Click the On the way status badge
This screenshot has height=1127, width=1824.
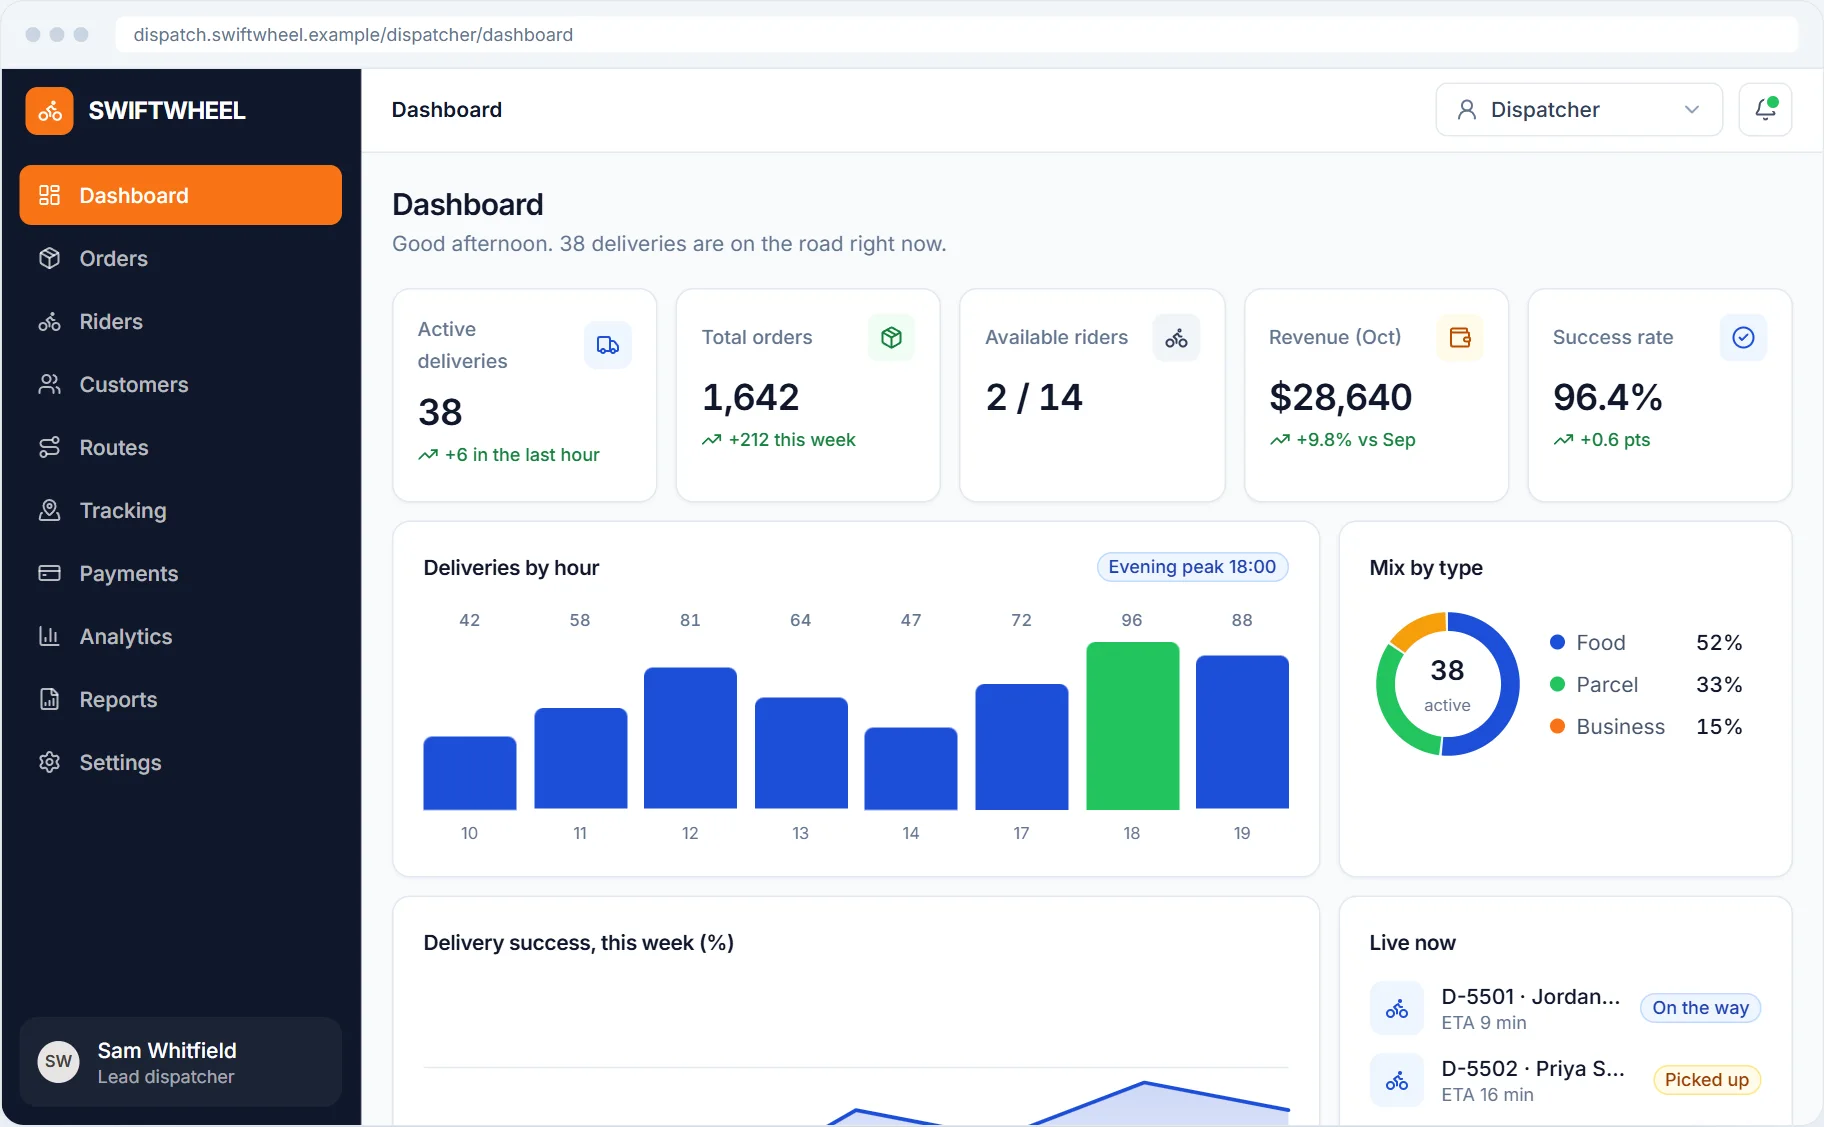pyautogui.click(x=1700, y=1008)
